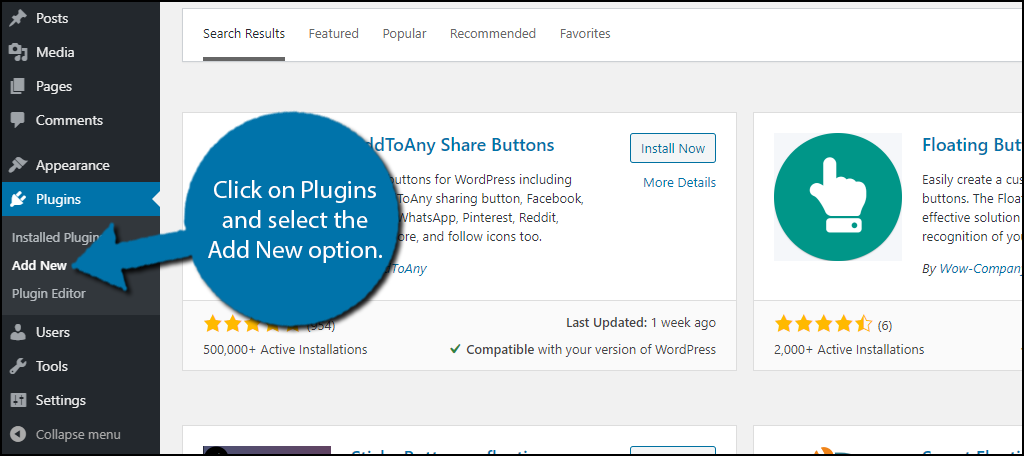Click the Settings sliders icon
This screenshot has height=456, width=1024.
(18, 400)
